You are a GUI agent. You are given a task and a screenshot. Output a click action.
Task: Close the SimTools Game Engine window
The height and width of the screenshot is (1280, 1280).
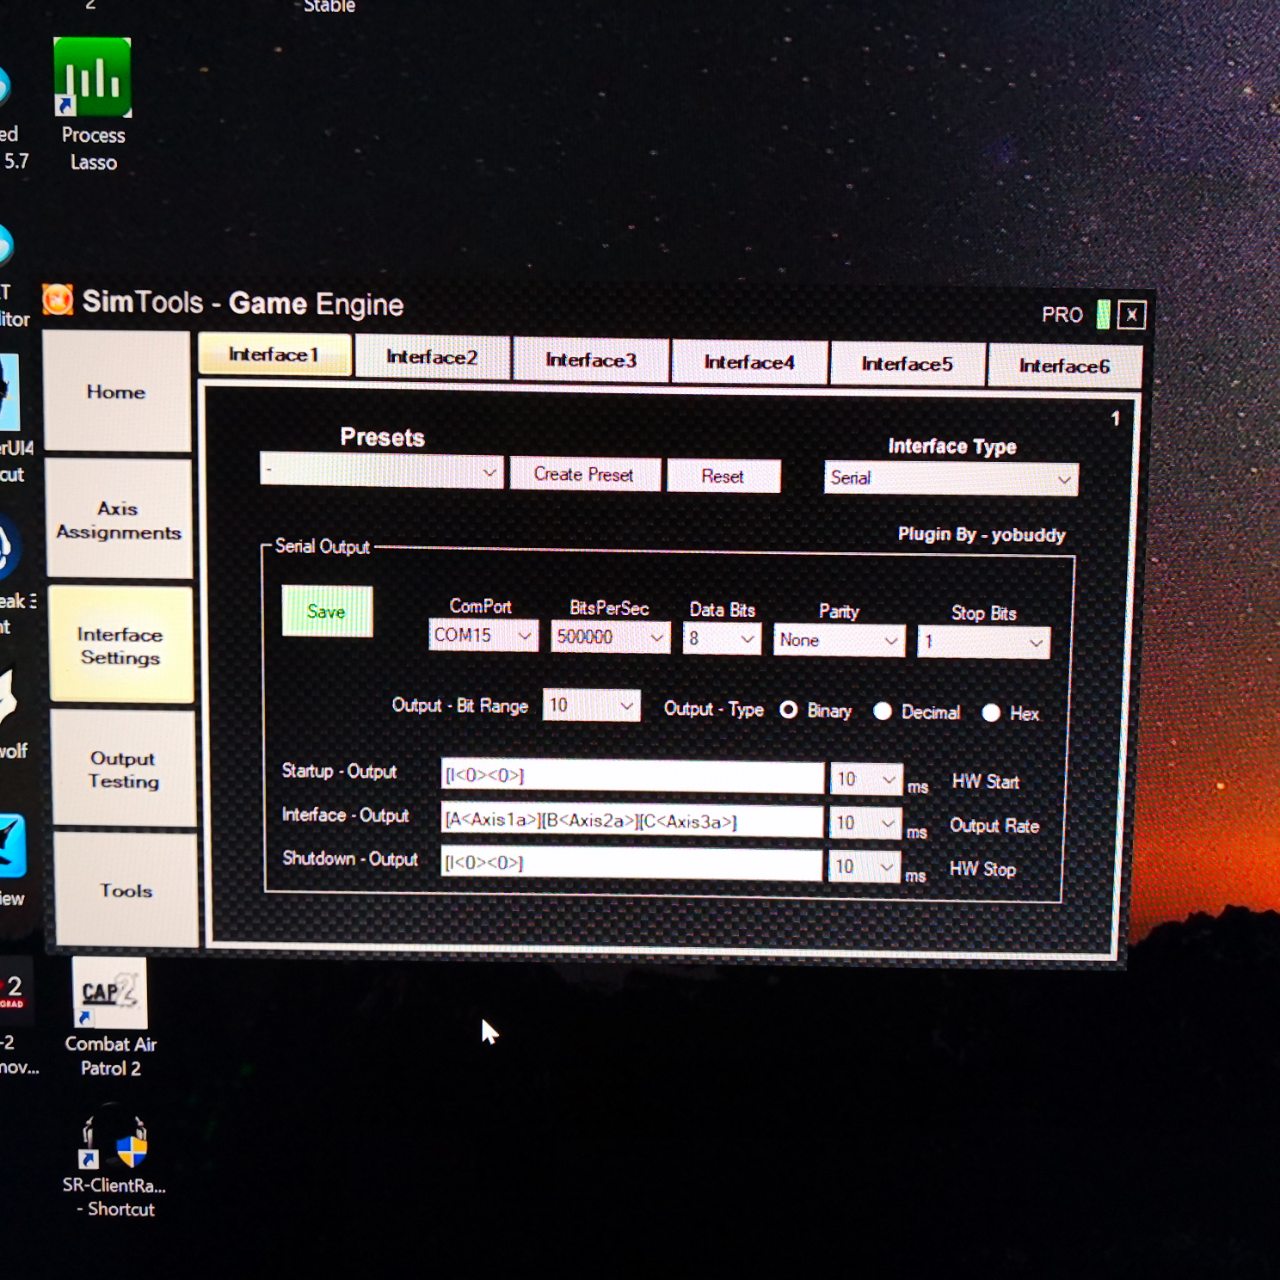coord(1131,315)
